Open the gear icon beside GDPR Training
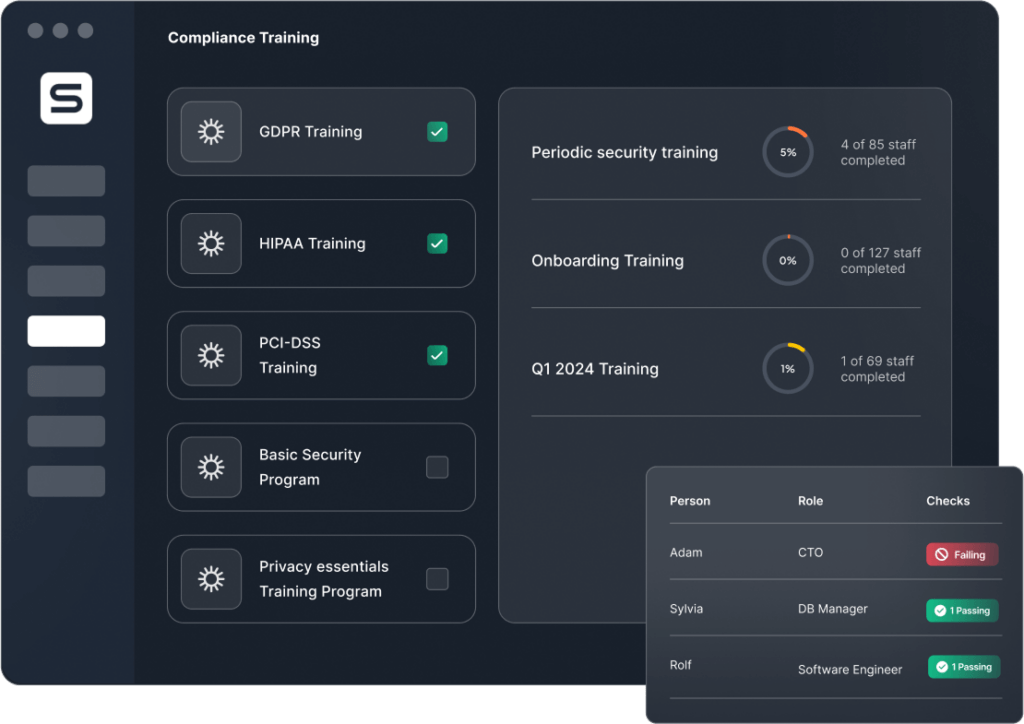This screenshot has height=724, width=1024. 211,131
